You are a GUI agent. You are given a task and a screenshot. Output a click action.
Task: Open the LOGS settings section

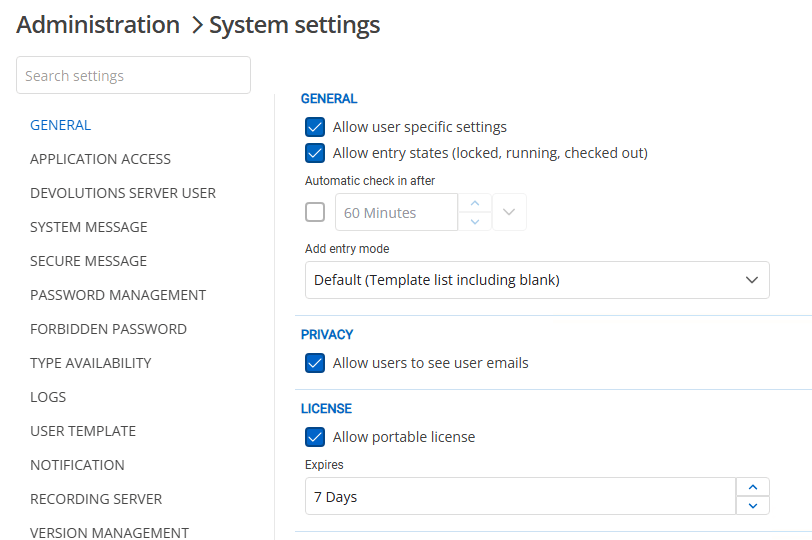coord(48,397)
